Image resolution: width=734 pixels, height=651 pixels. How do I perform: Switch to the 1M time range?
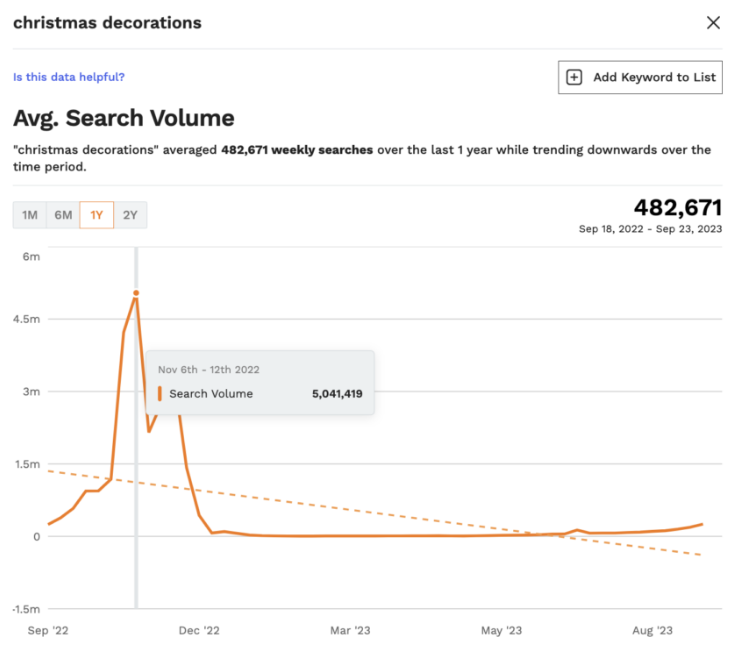coord(30,215)
